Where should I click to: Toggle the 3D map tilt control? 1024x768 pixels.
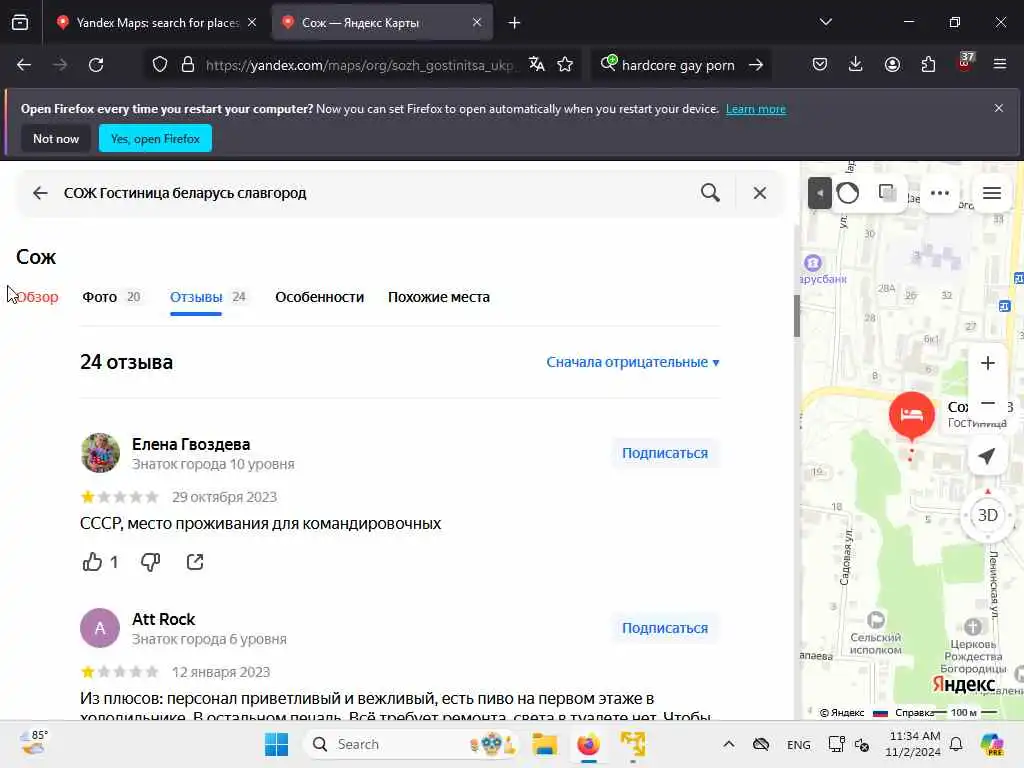click(987, 515)
